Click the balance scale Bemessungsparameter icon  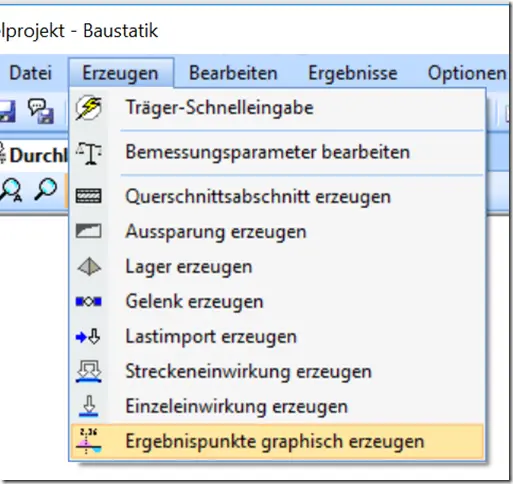pyautogui.click(x=89, y=153)
